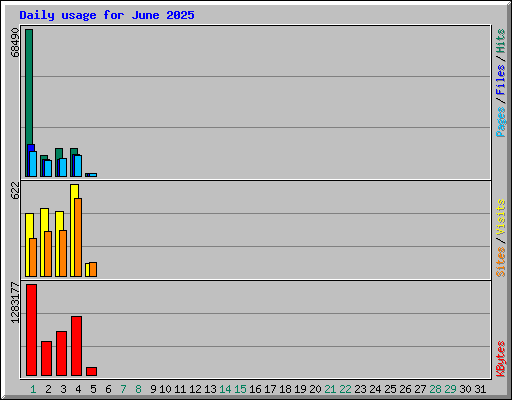512x400 pixels.
Task: Click green weekend day label 15
Action: (240, 389)
